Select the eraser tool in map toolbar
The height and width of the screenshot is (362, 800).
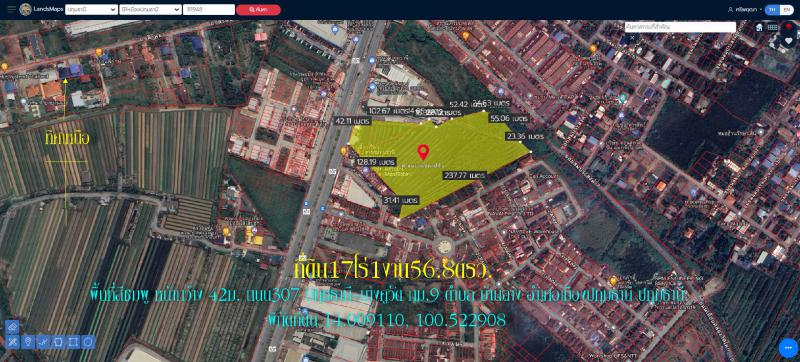pos(13,342)
